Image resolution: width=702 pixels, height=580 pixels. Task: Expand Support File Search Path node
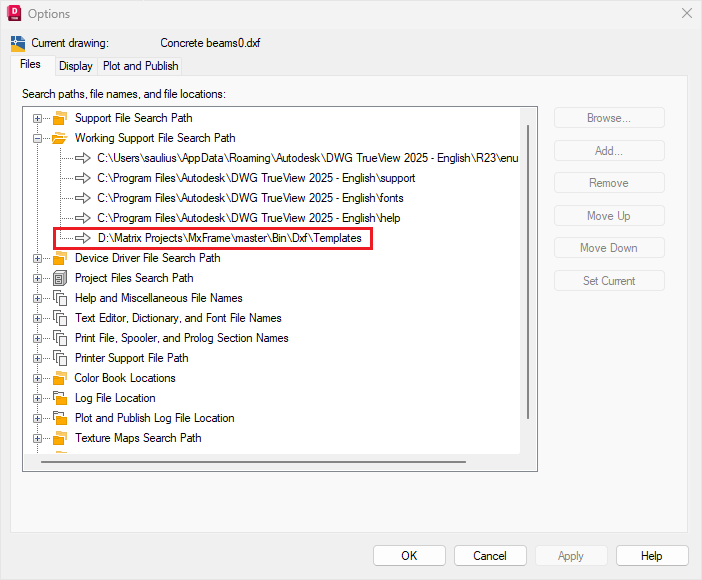(37, 119)
